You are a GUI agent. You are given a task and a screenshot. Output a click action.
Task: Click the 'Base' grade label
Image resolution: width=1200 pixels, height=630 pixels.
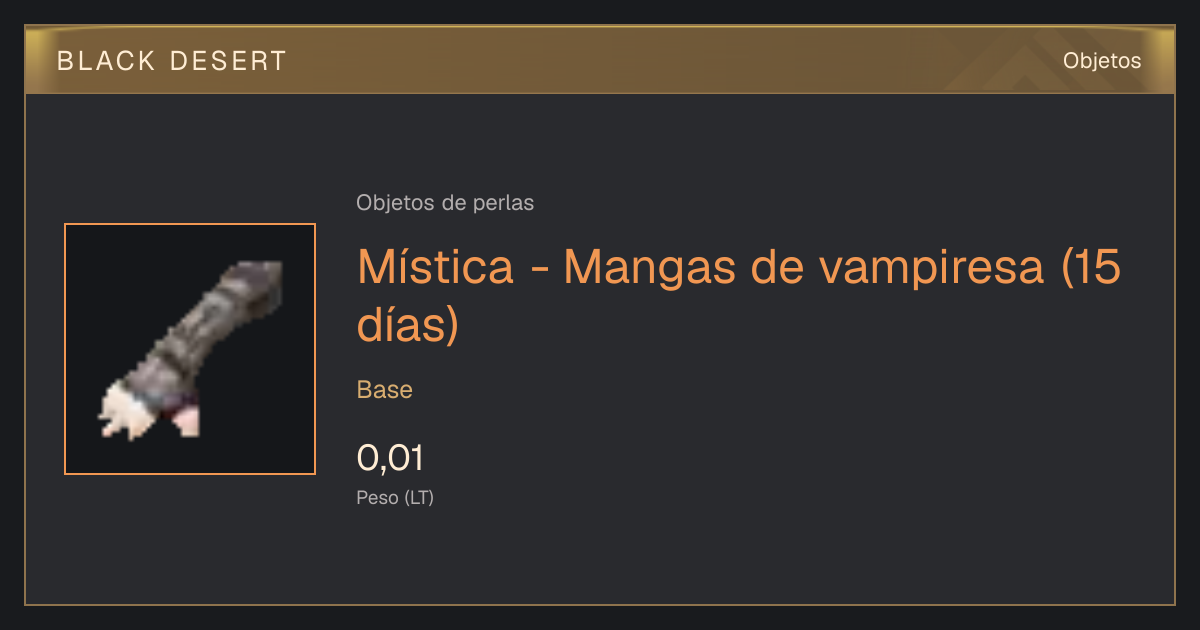pos(385,390)
